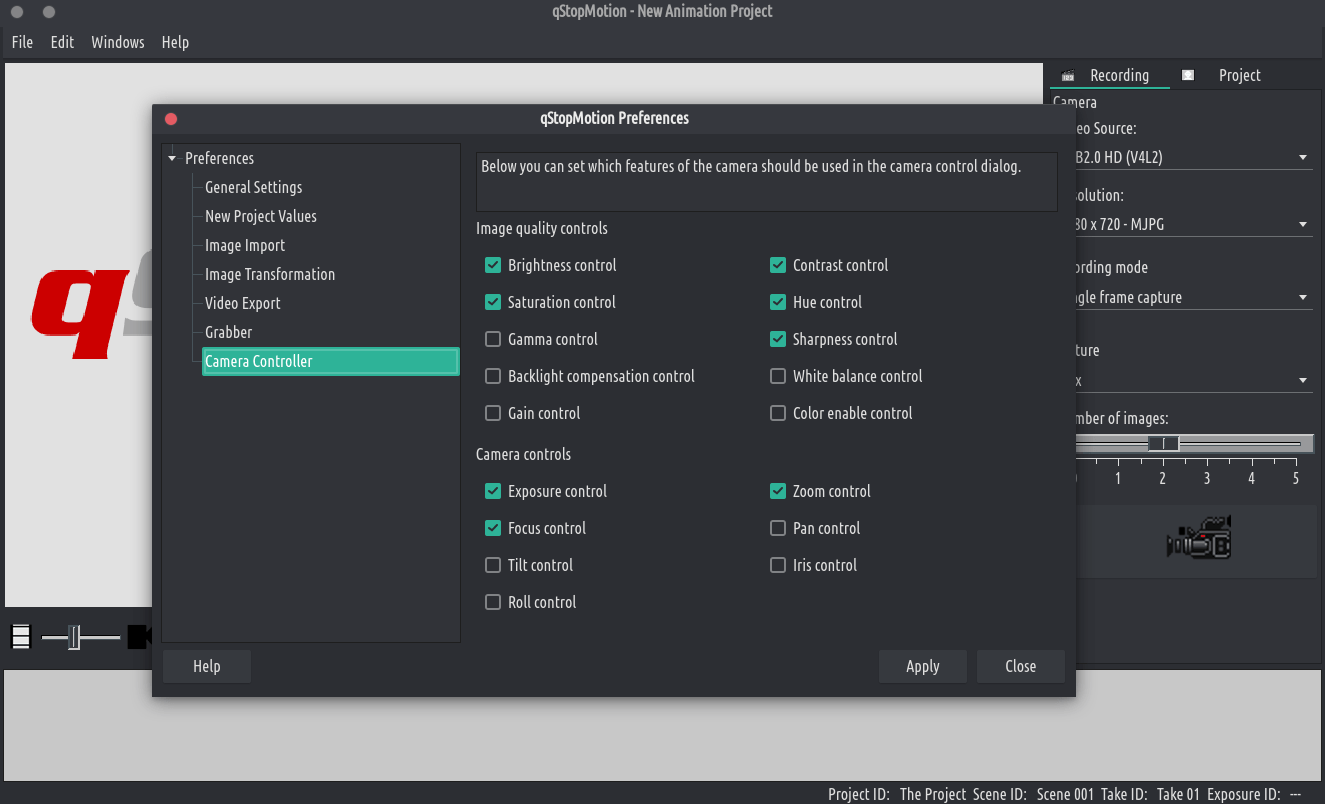Uncheck the Contrast control checkbox
This screenshot has width=1325, height=804.
pos(778,265)
